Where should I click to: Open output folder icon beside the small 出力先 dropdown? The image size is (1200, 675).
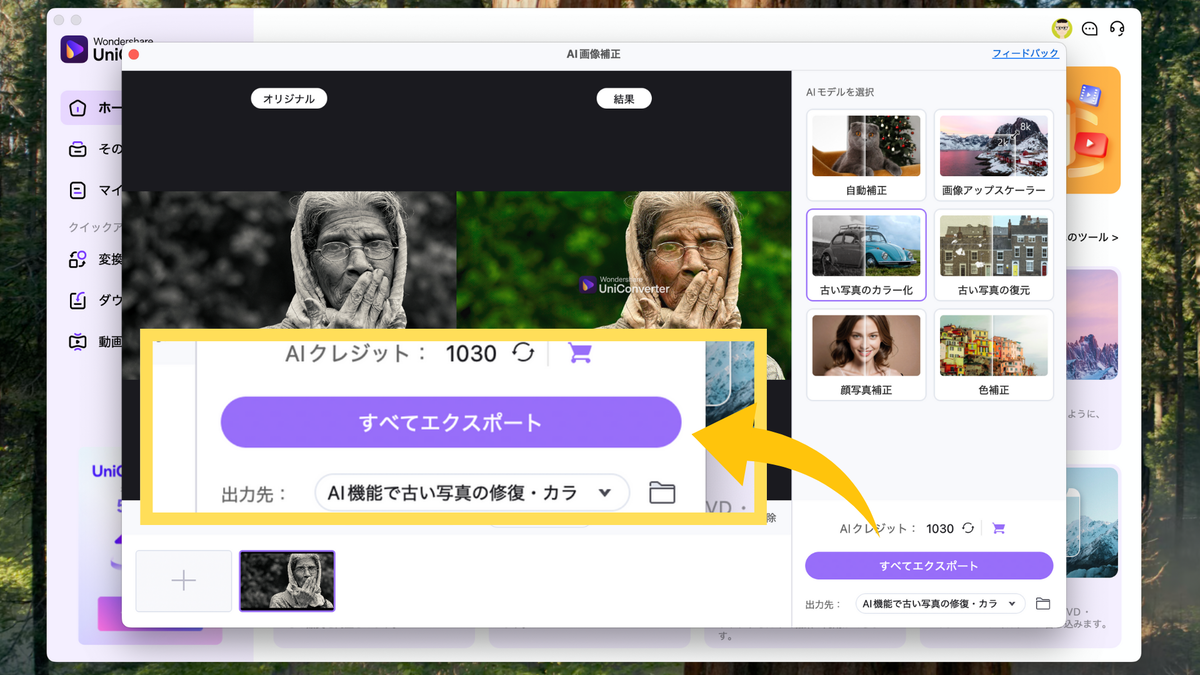(1043, 603)
